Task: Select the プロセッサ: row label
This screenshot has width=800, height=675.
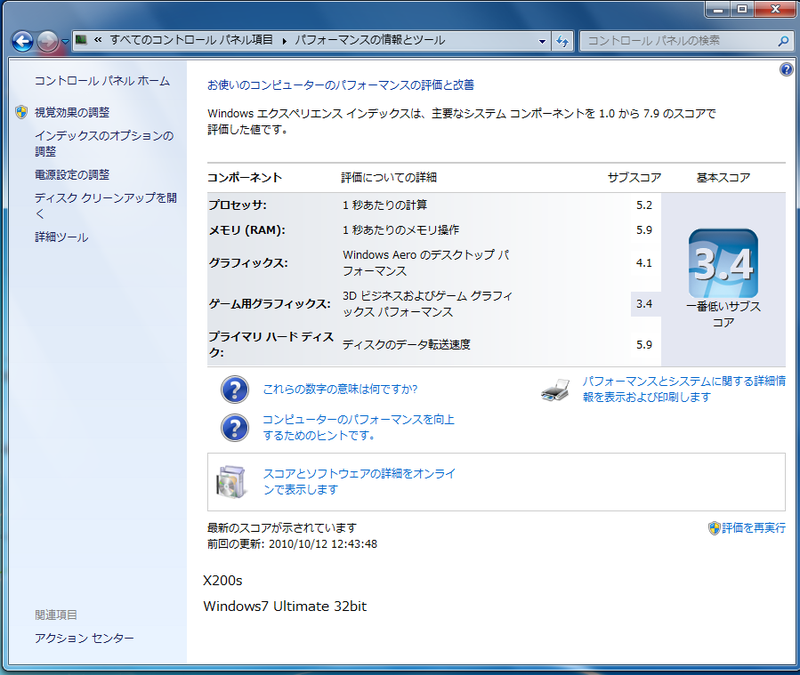Action: tap(238, 205)
